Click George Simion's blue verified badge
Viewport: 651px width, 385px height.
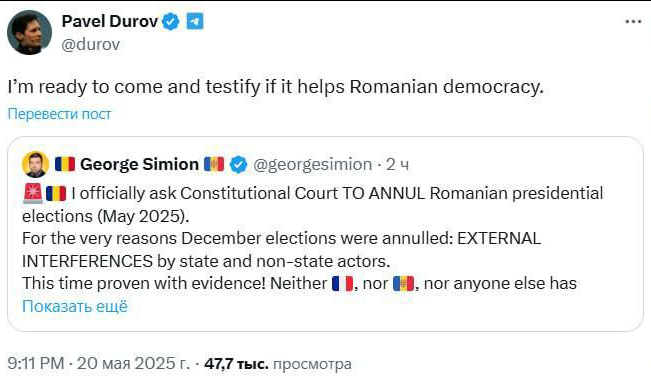click(x=238, y=164)
